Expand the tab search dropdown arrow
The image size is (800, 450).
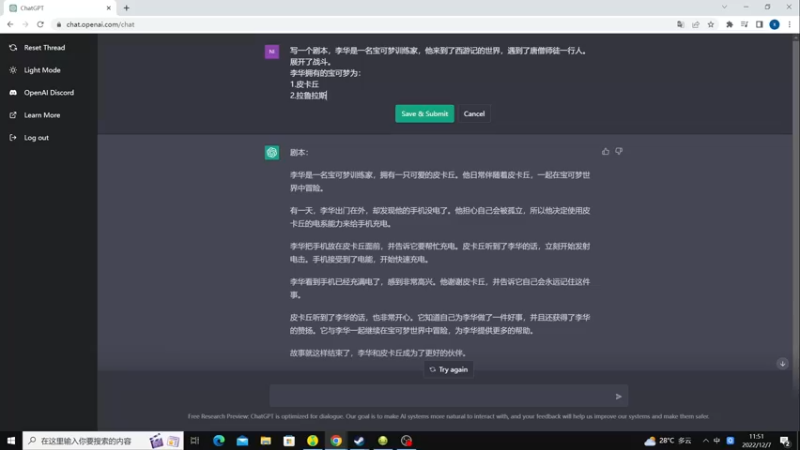[x=724, y=7]
